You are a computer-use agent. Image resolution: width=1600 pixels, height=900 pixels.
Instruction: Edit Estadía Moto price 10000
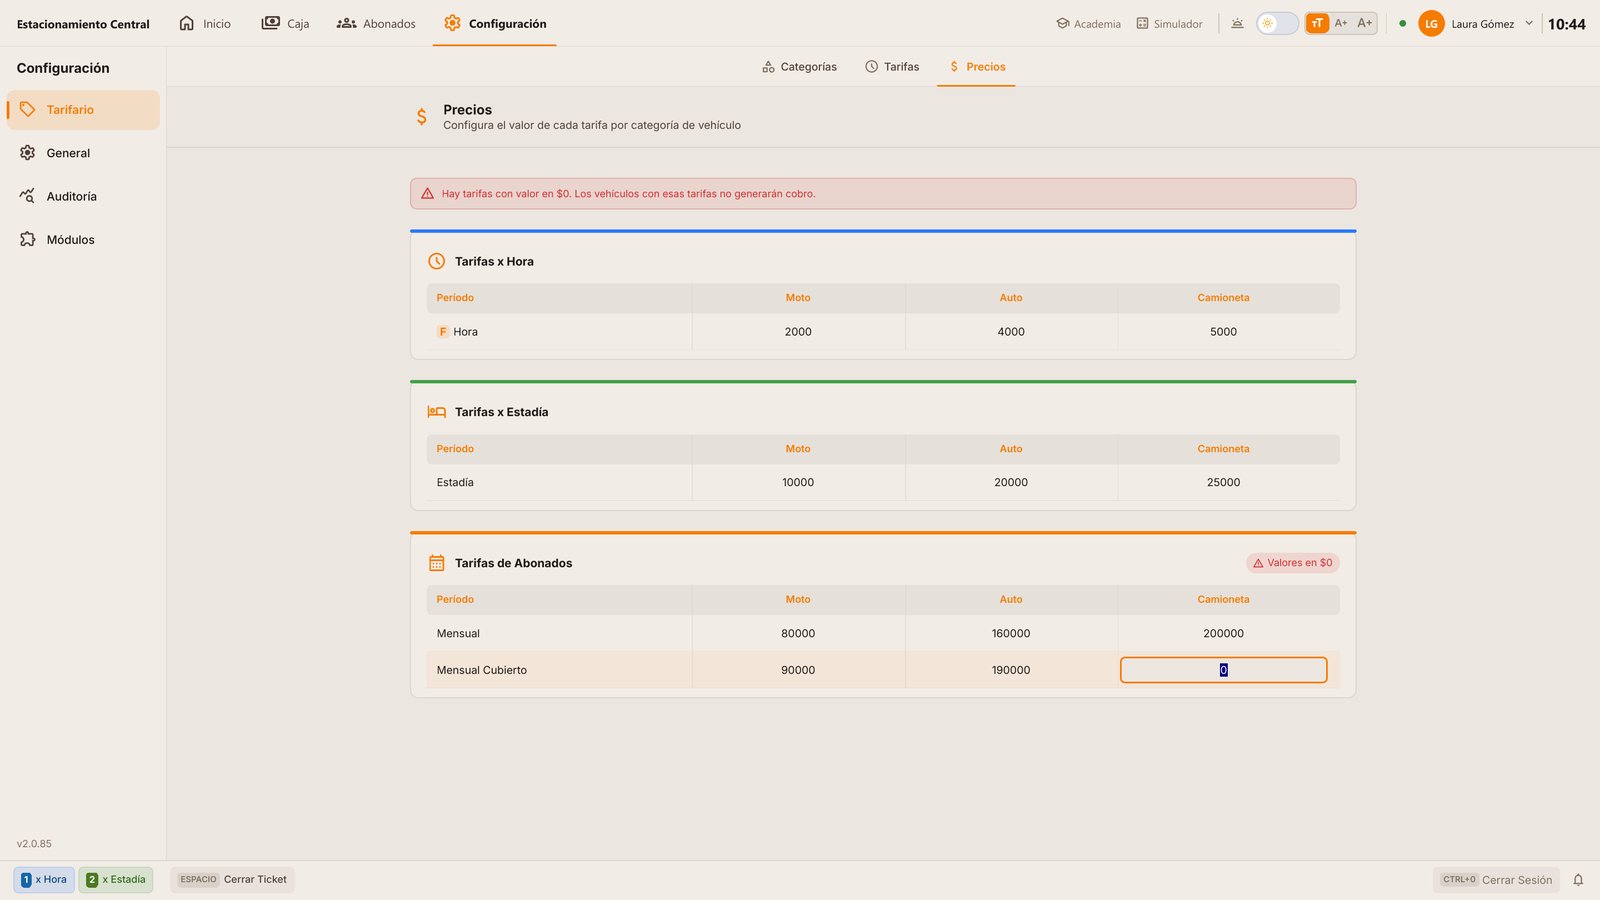[798, 482]
